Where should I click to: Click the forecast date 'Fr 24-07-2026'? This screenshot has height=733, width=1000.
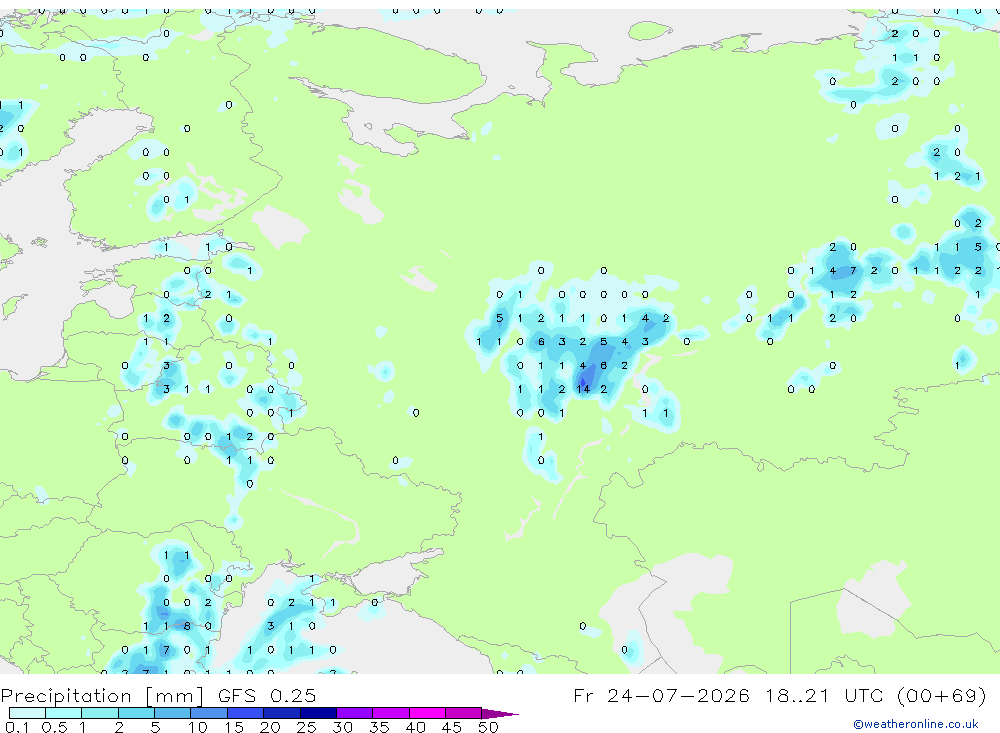(x=661, y=695)
